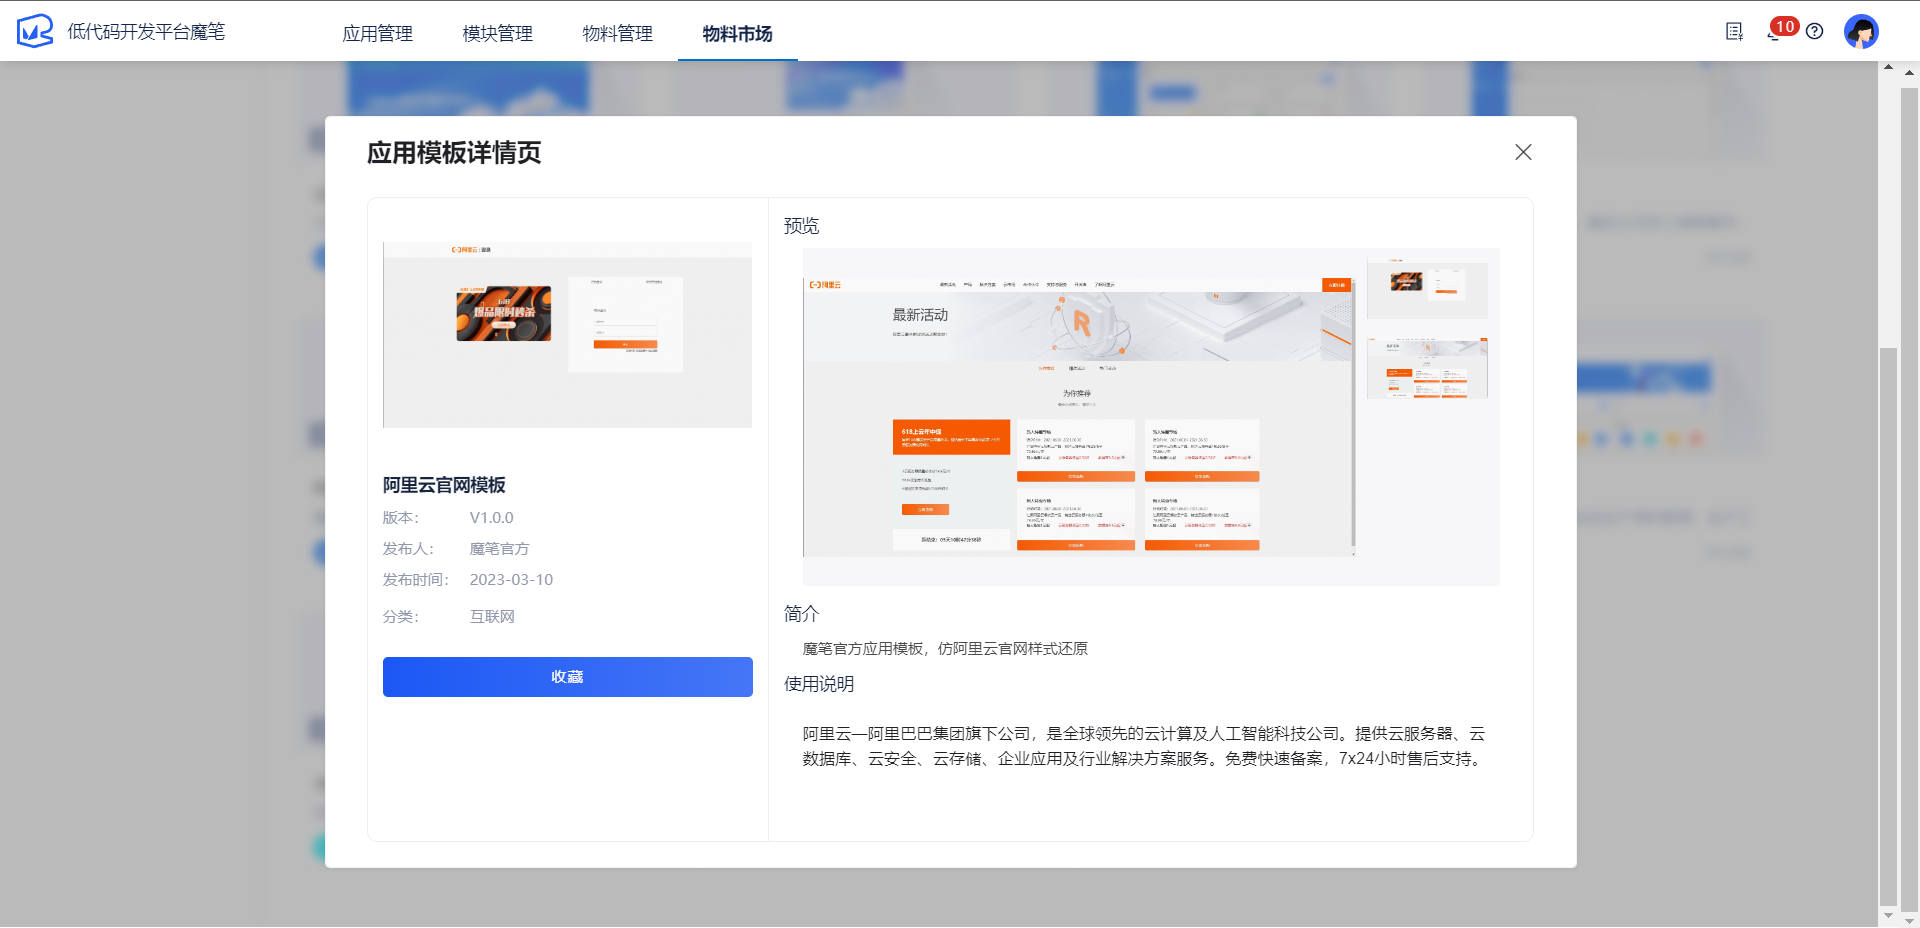Open notifications bell with 10 badge
This screenshot has height=928, width=1920.
pyautogui.click(x=1779, y=29)
